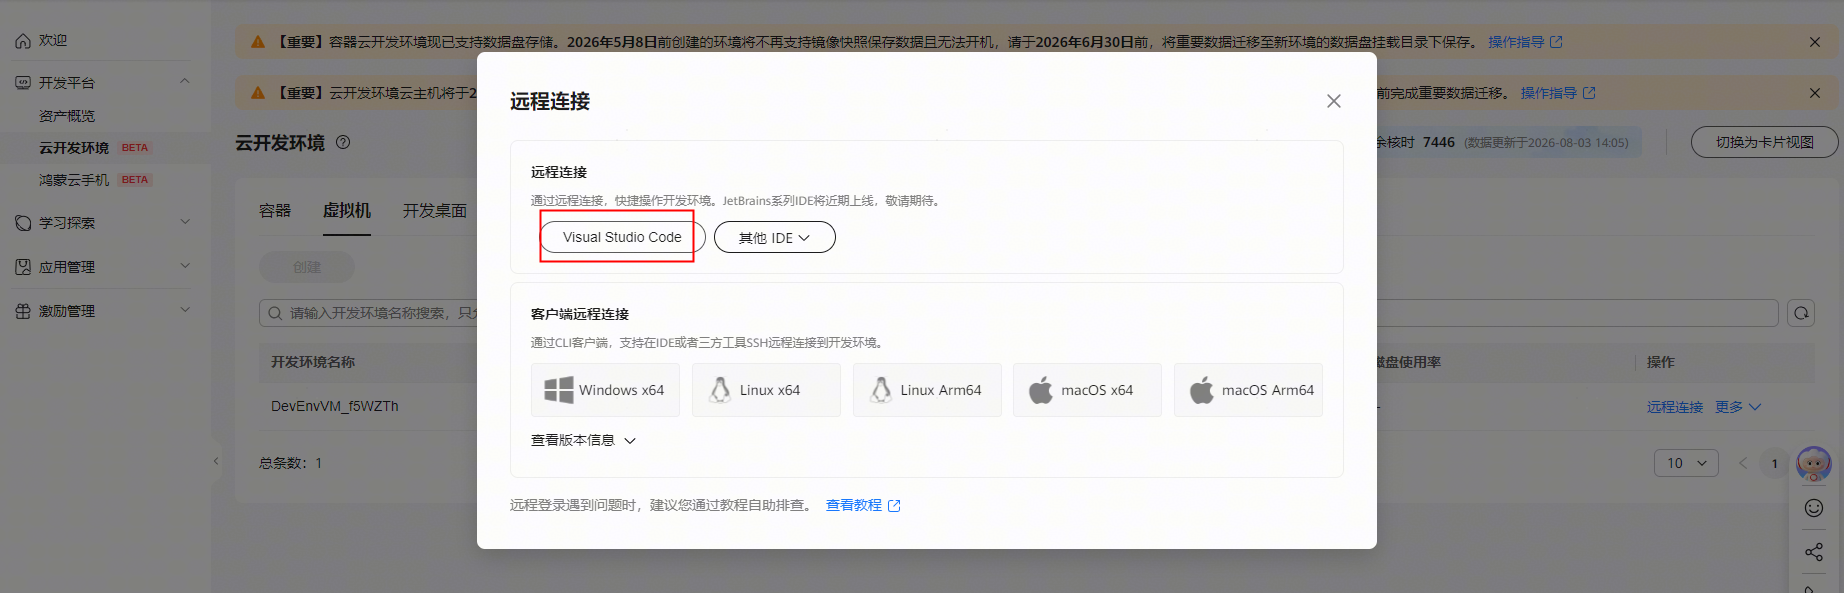Click the 学习探索 icon
The image size is (1844, 593).
coord(23,223)
